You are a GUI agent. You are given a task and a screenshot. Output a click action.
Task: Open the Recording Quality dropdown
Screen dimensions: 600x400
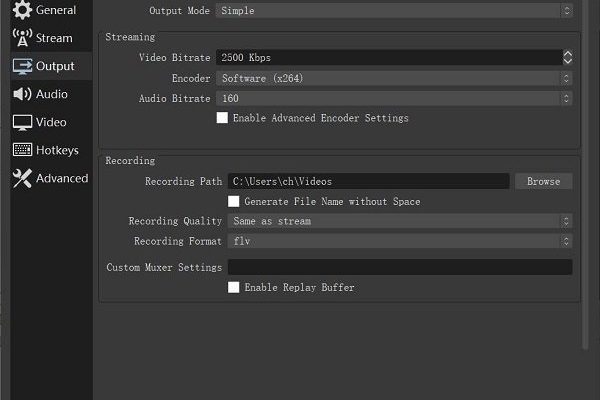tap(400, 221)
